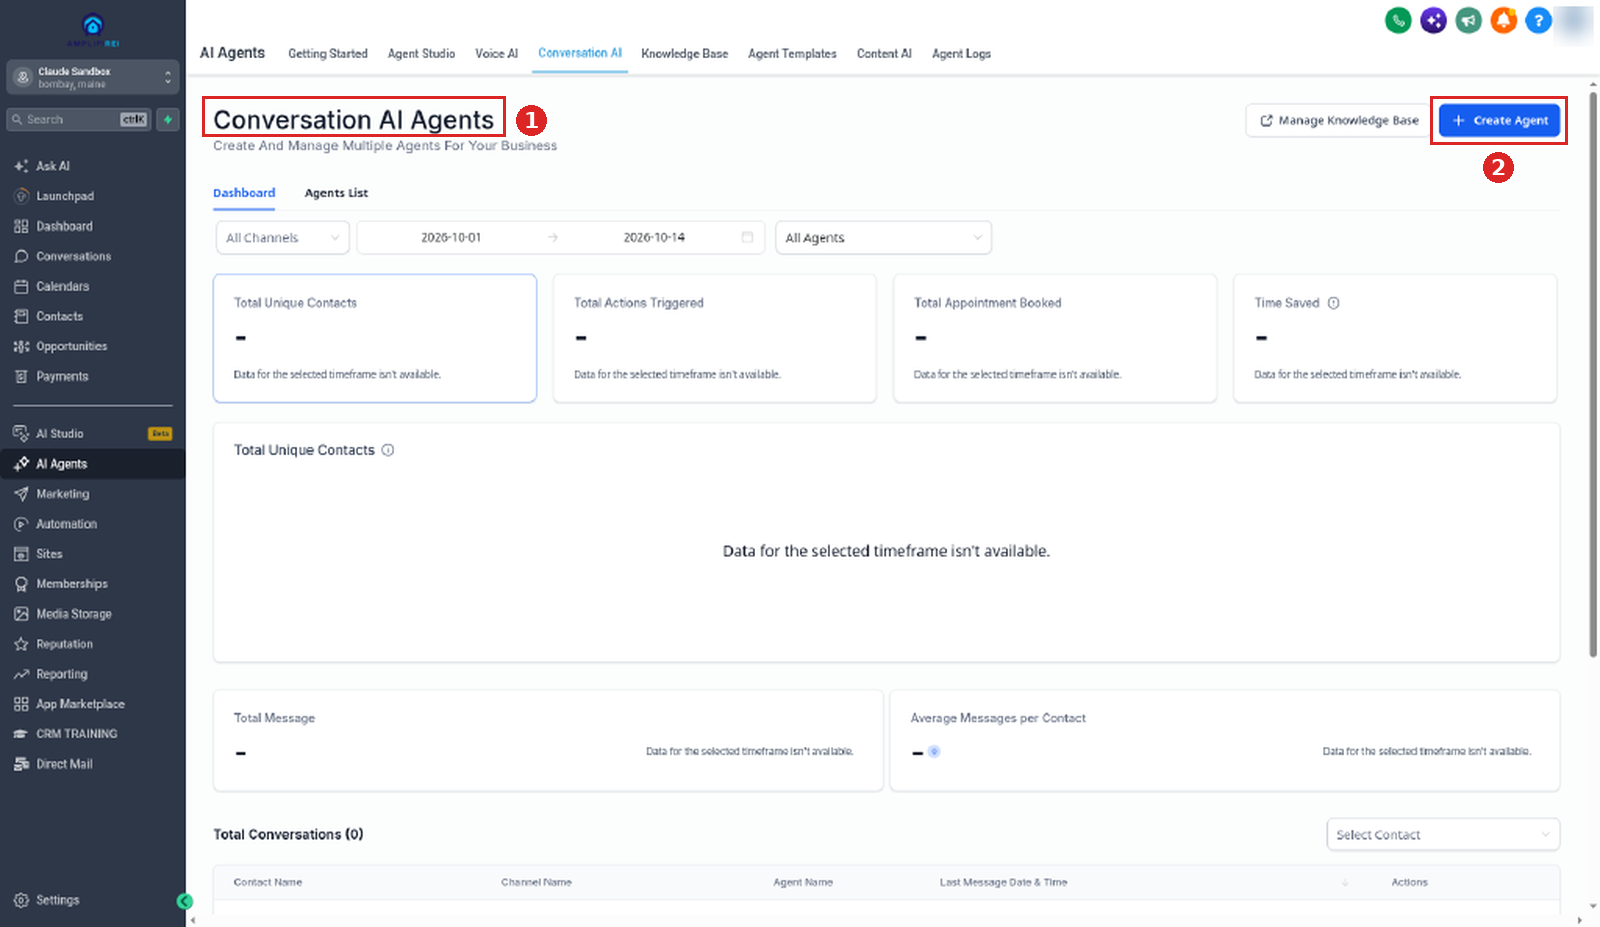The image size is (1600, 927).
Task: Click the vertical page scrollbar
Action: pyautogui.click(x=1593, y=376)
